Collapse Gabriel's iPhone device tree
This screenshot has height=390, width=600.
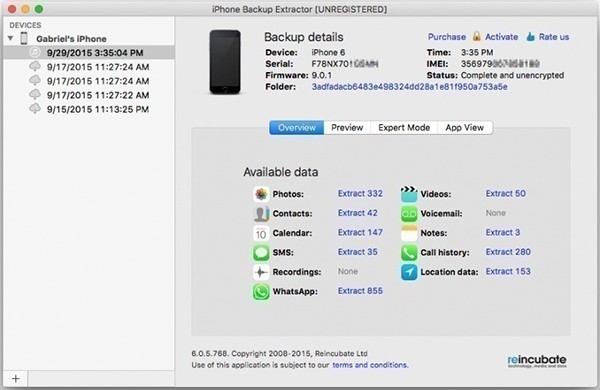pyautogui.click(x=11, y=38)
